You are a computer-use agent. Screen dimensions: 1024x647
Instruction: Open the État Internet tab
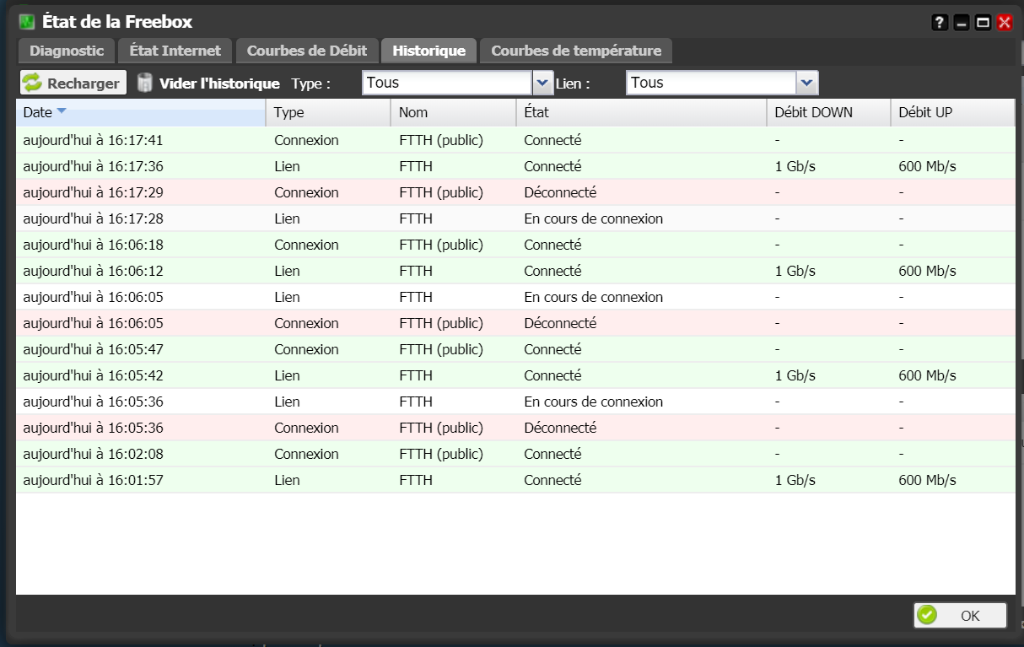(x=175, y=51)
